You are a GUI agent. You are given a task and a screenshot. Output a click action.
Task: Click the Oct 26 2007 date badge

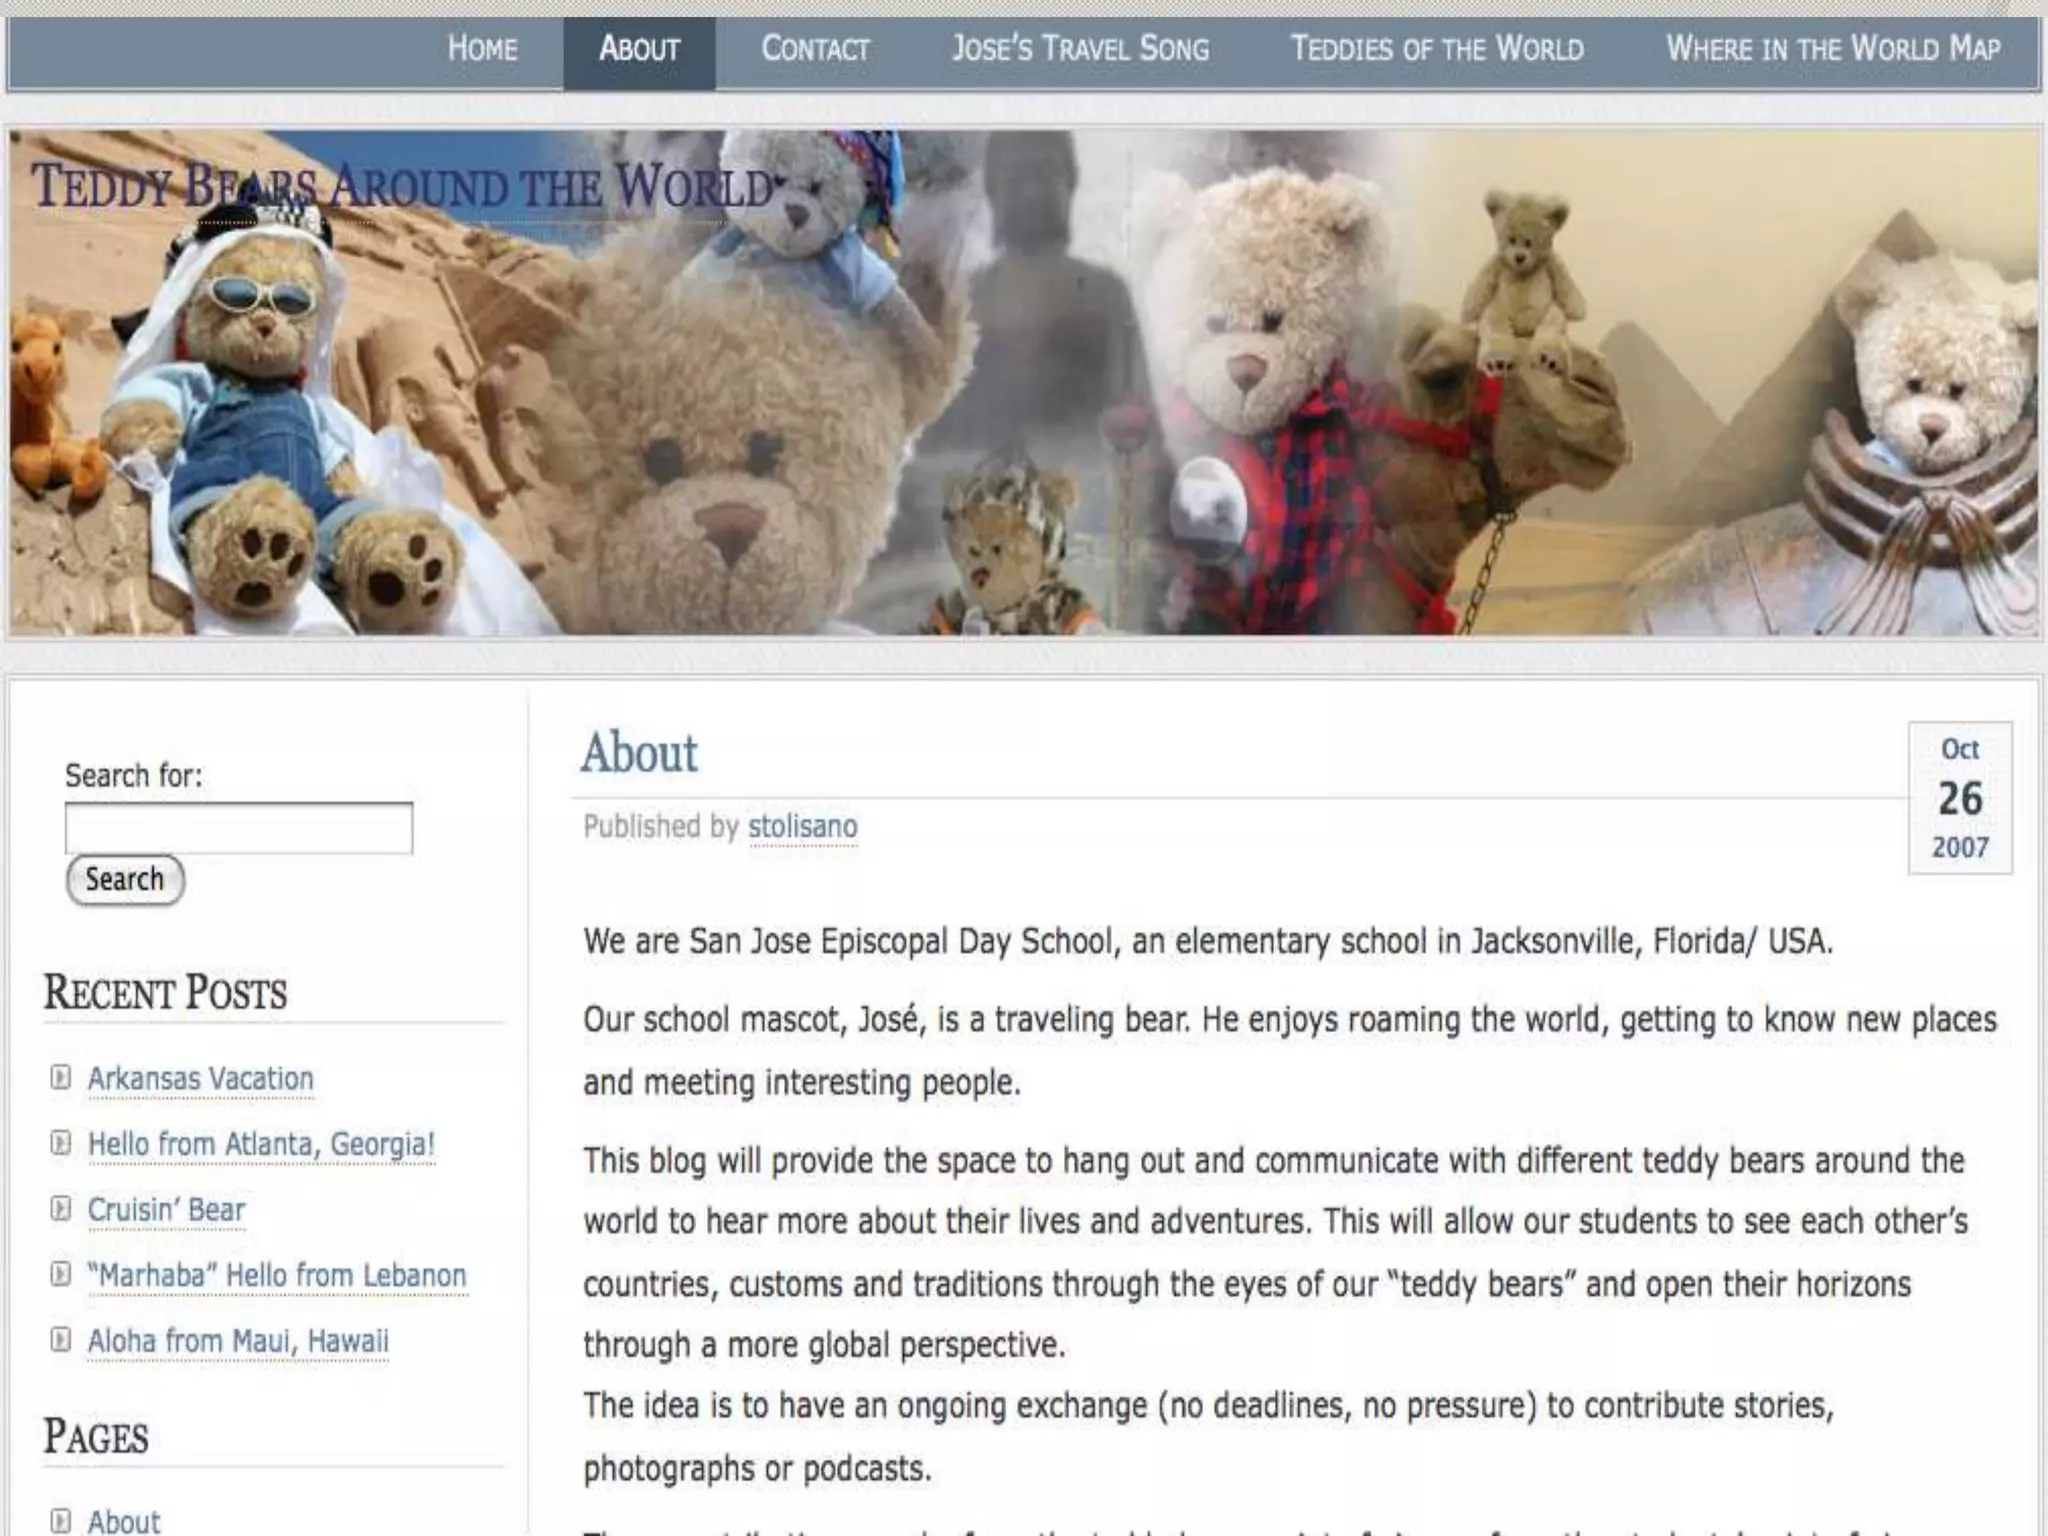tap(1960, 798)
